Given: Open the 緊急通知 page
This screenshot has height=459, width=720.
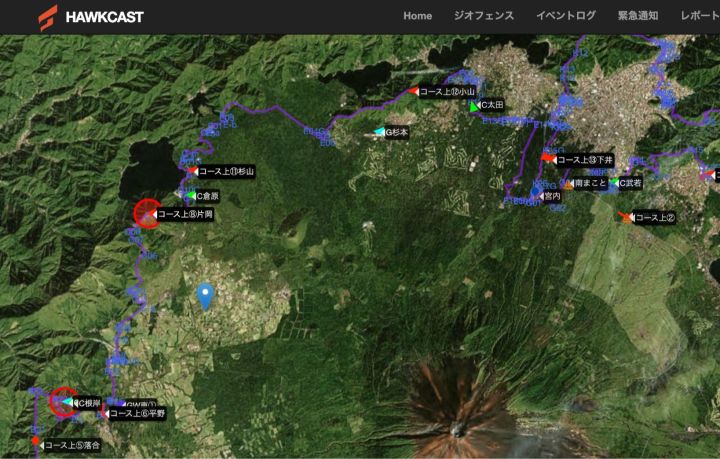Looking at the screenshot, I should click(637, 16).
